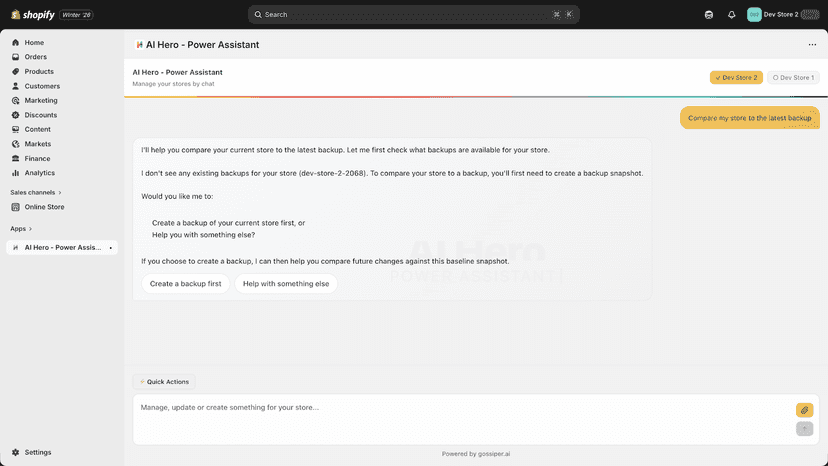The image size is (828, 466).
Task: Click the Shopify logo
Action: coord(32,15)
